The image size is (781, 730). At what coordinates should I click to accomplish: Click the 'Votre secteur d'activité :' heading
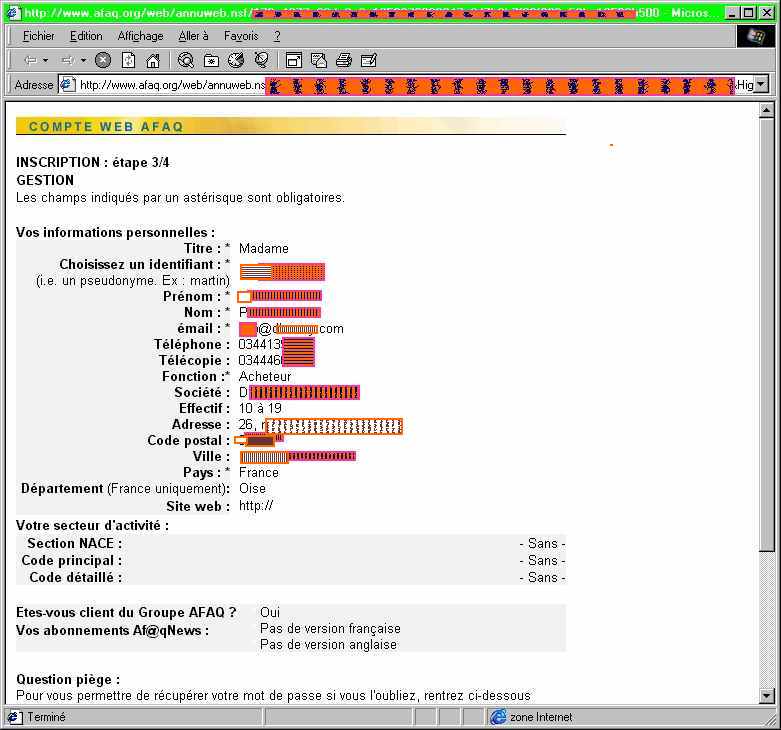[x=92, y=525]
